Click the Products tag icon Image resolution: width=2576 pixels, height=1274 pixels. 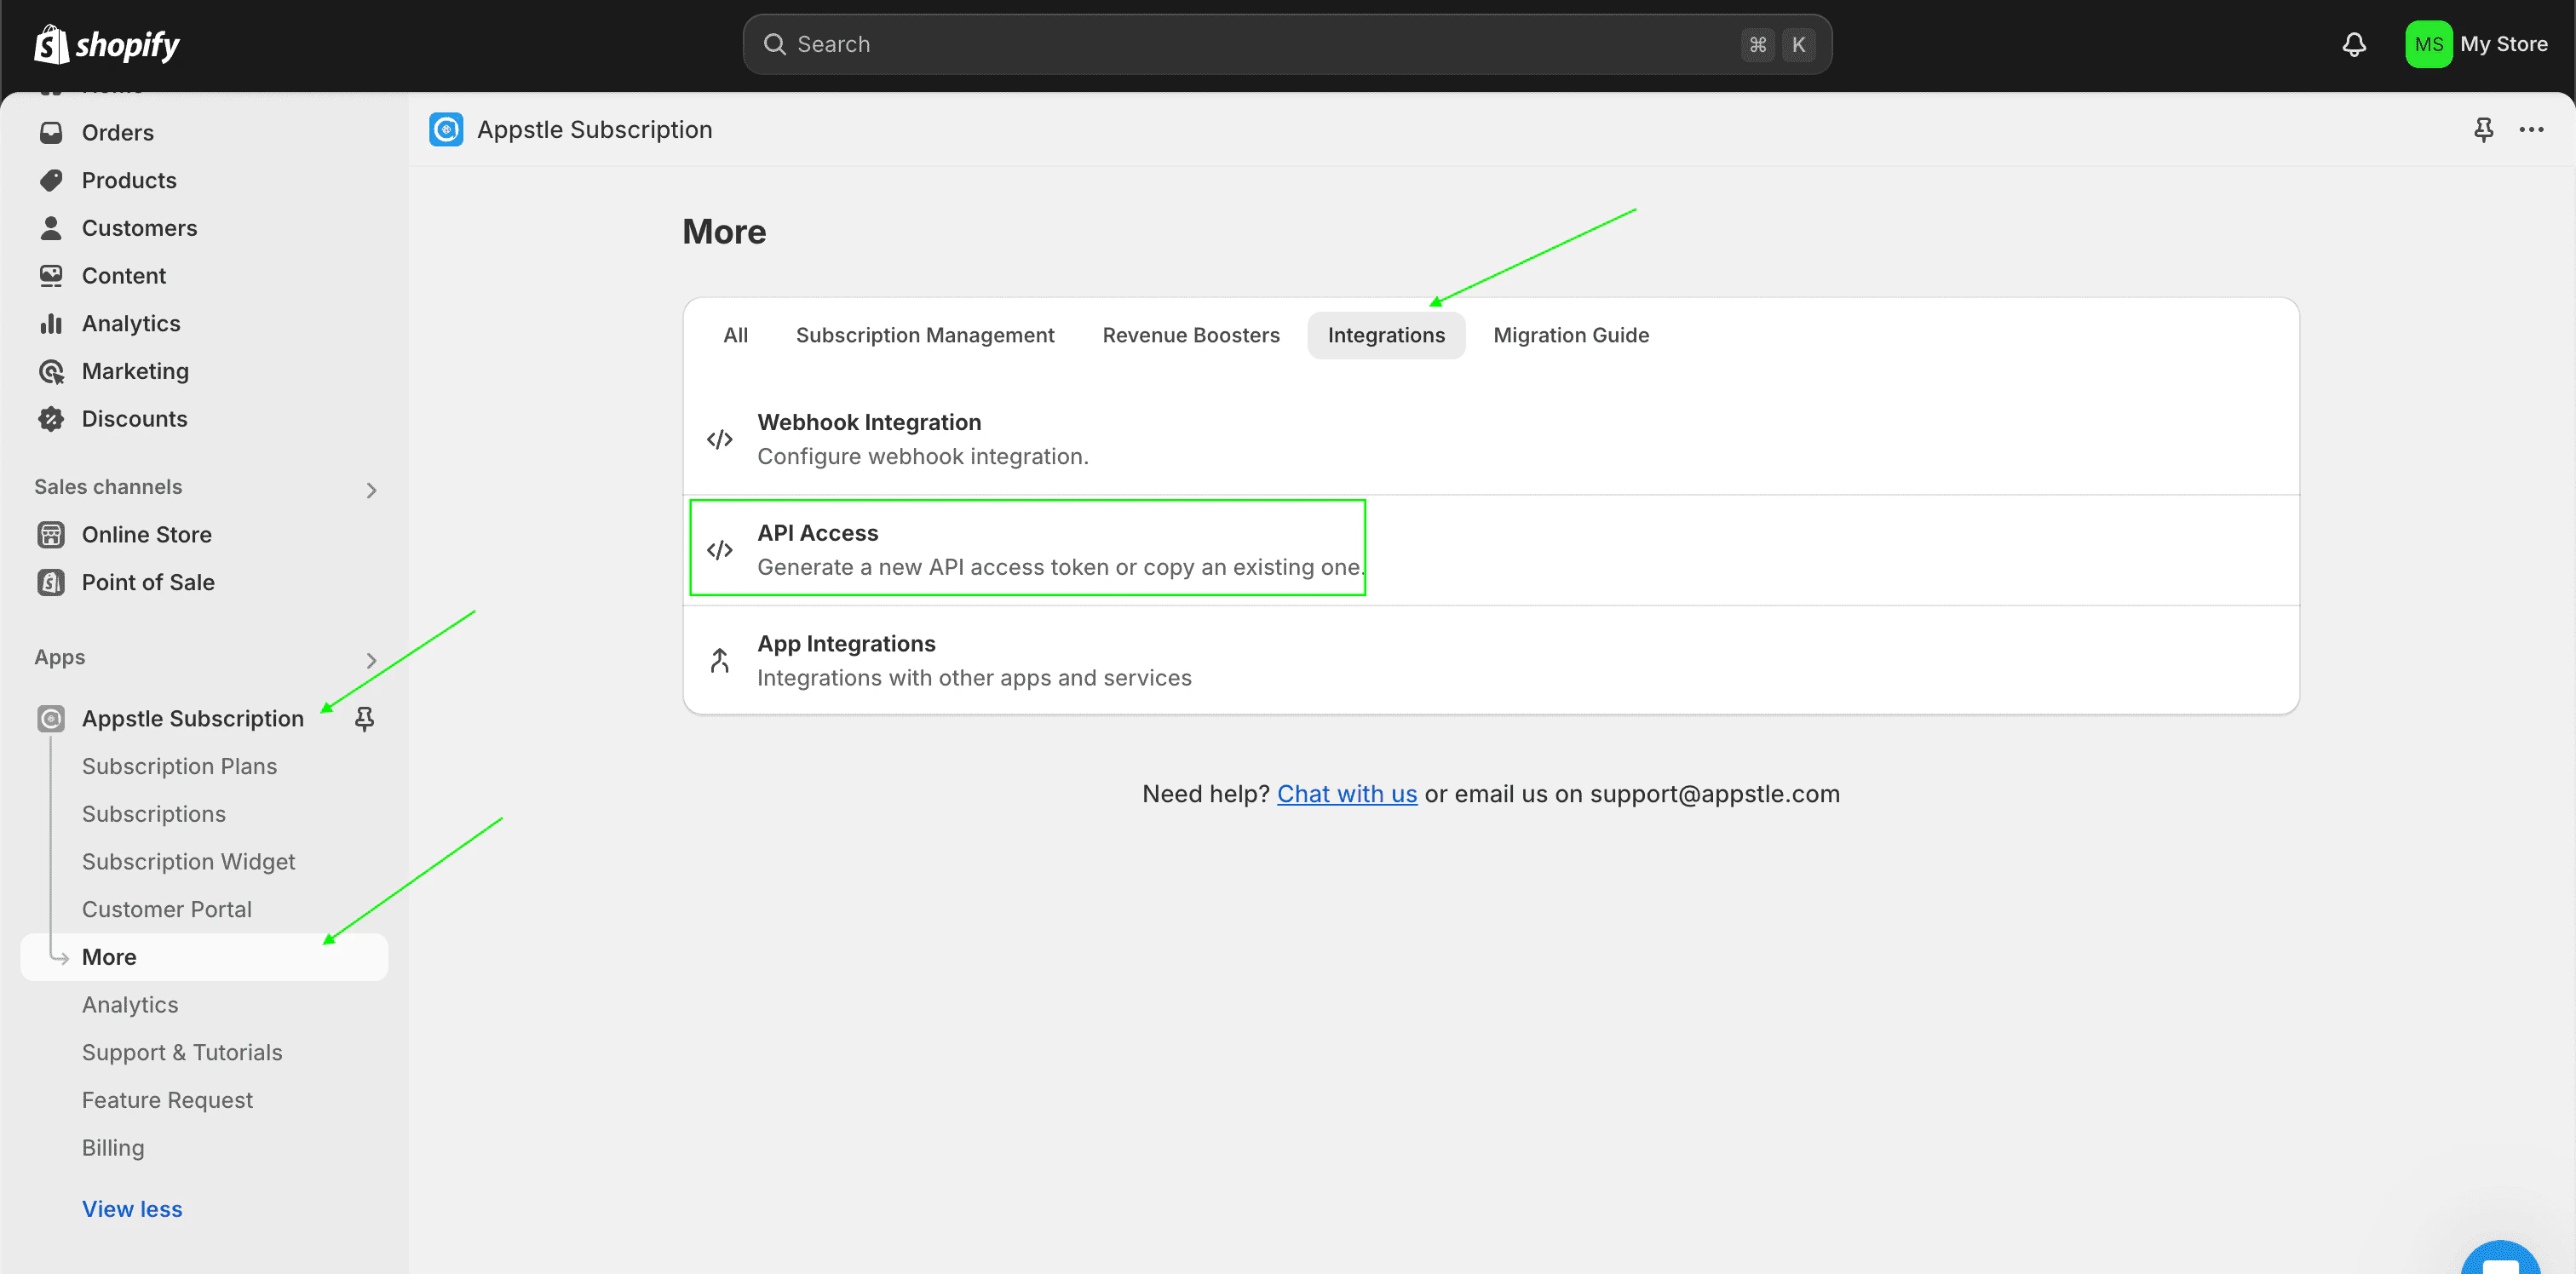click(x=51, y=181)
